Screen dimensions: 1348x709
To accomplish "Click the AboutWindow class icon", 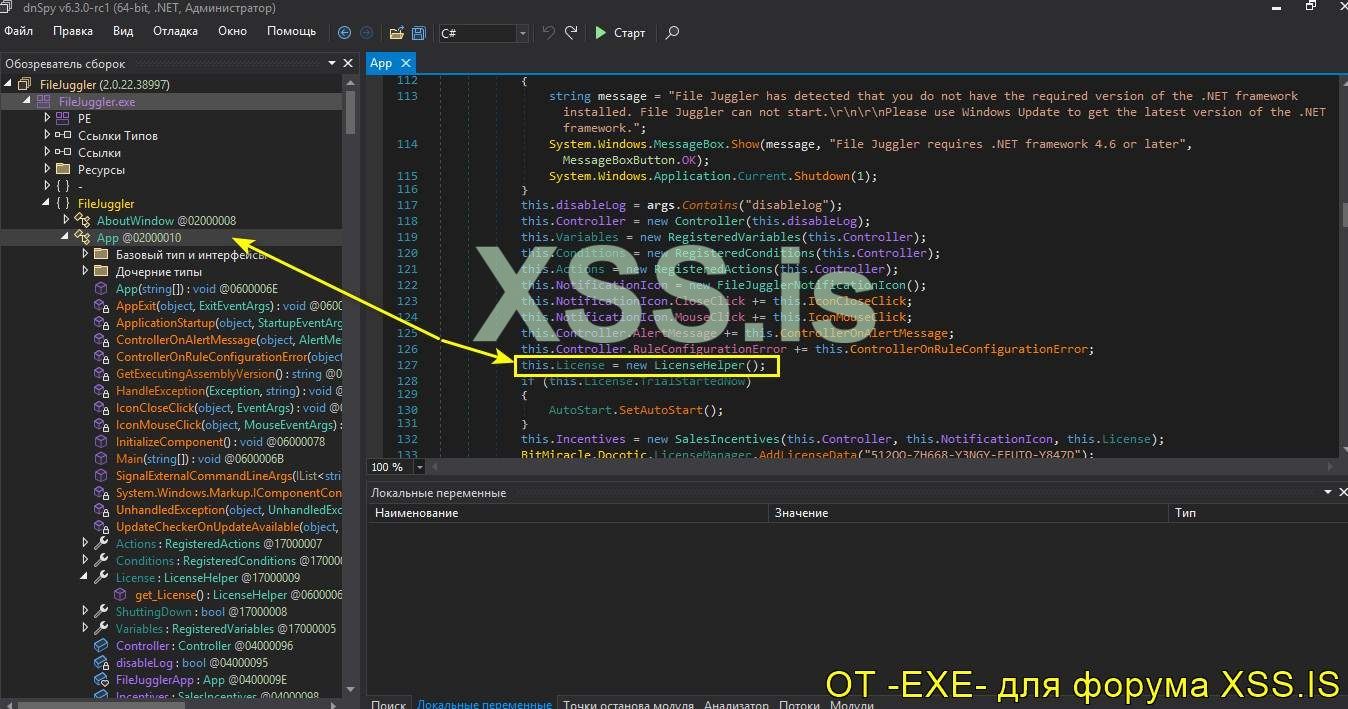I will click(x=82, y=220).
